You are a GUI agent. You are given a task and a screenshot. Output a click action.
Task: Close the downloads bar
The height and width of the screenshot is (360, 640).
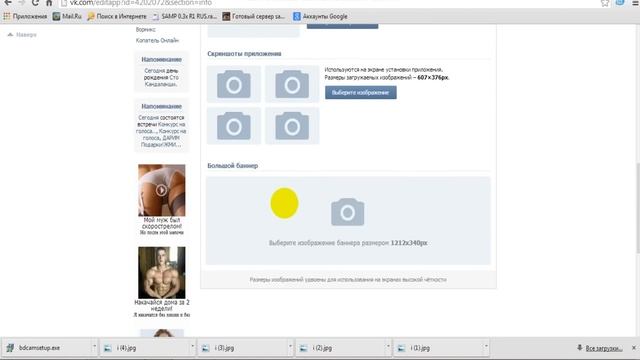coord(634,348)
